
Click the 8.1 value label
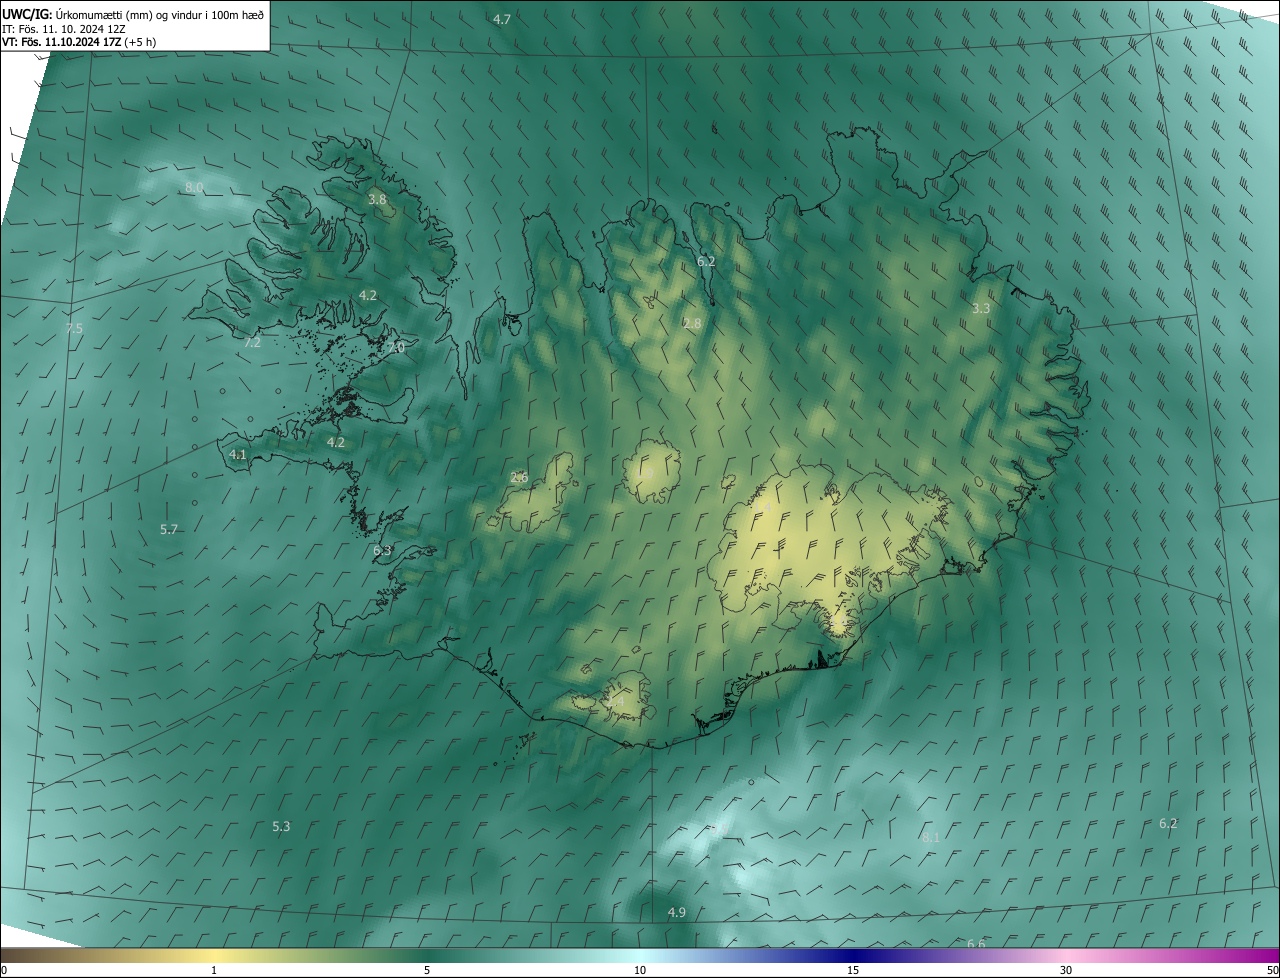tap(931, 837)
